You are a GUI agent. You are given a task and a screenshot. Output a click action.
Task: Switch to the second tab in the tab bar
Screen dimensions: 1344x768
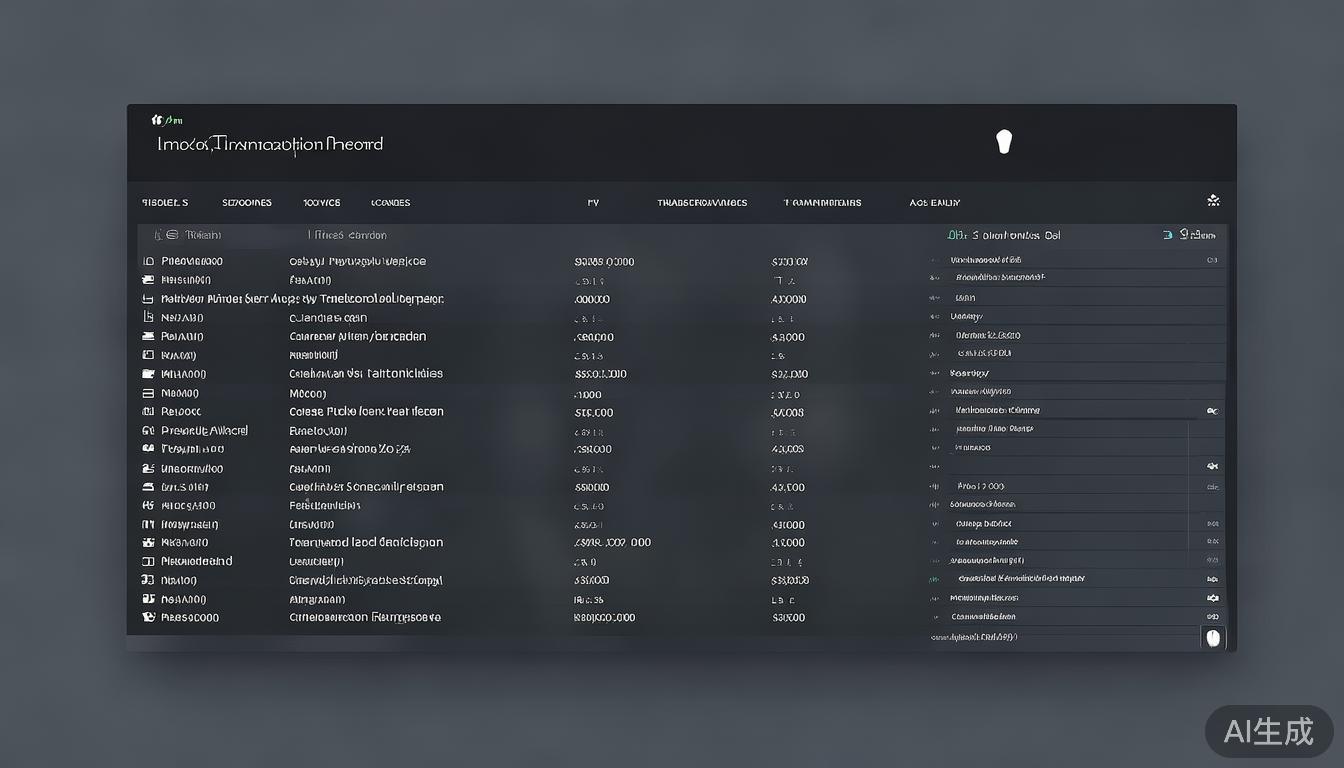point(246,203)
